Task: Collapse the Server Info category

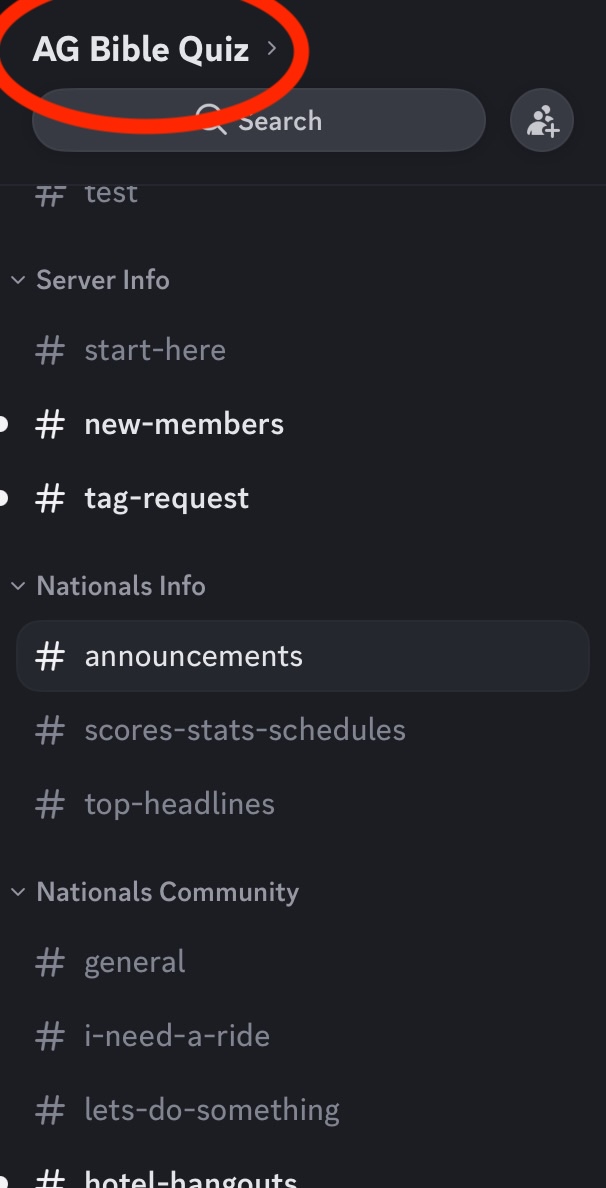Action: pyautogui.click(x=17, y=280)
